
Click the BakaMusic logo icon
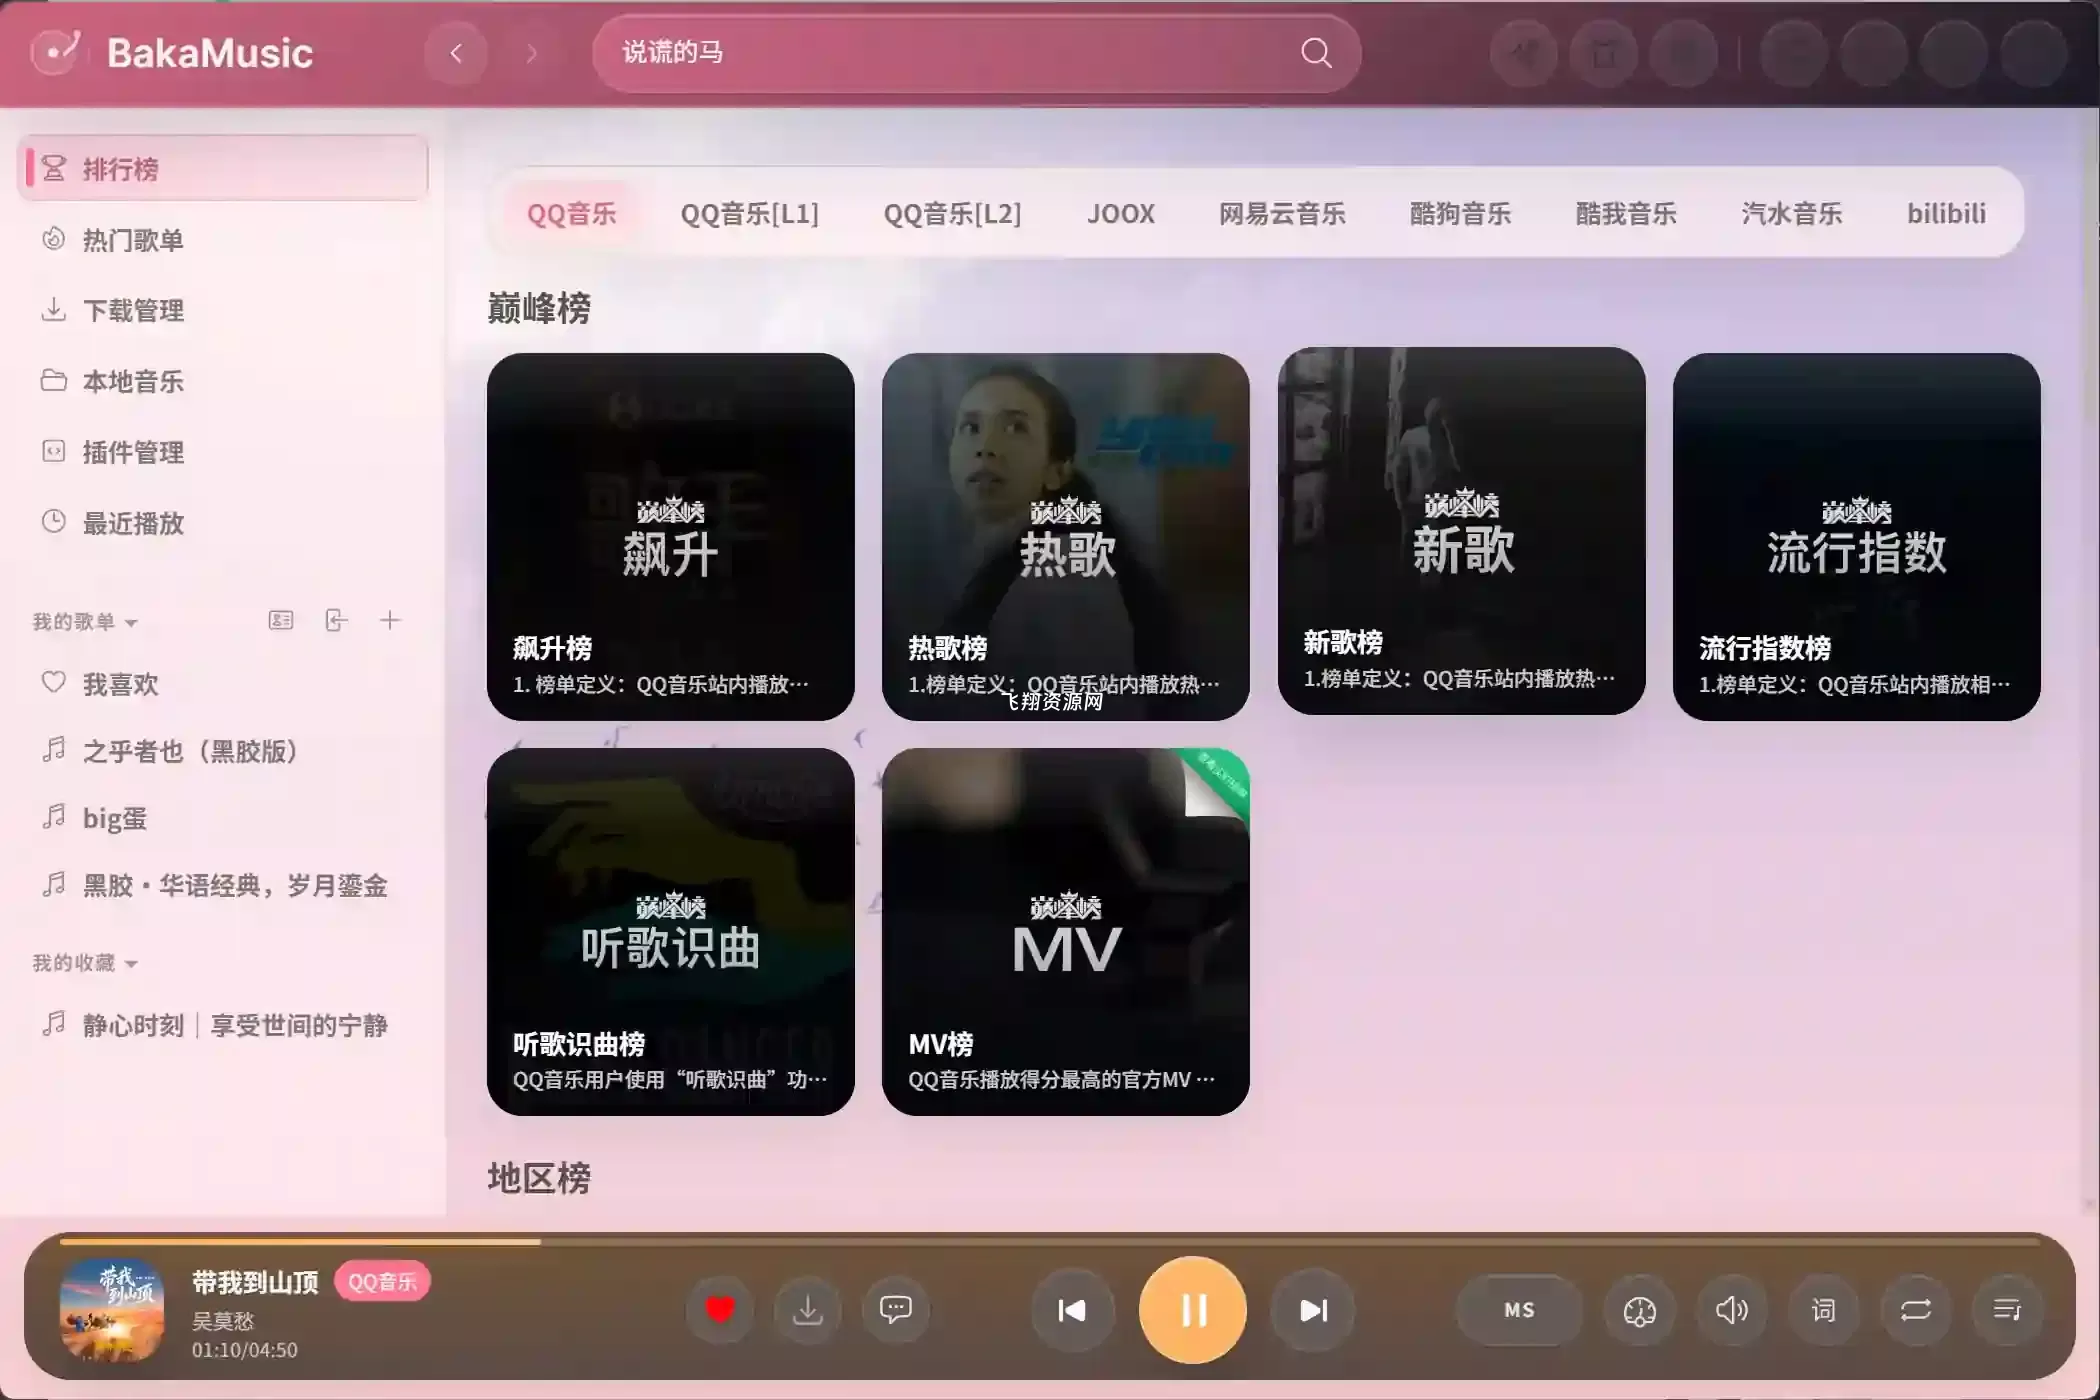coord(55,52)
